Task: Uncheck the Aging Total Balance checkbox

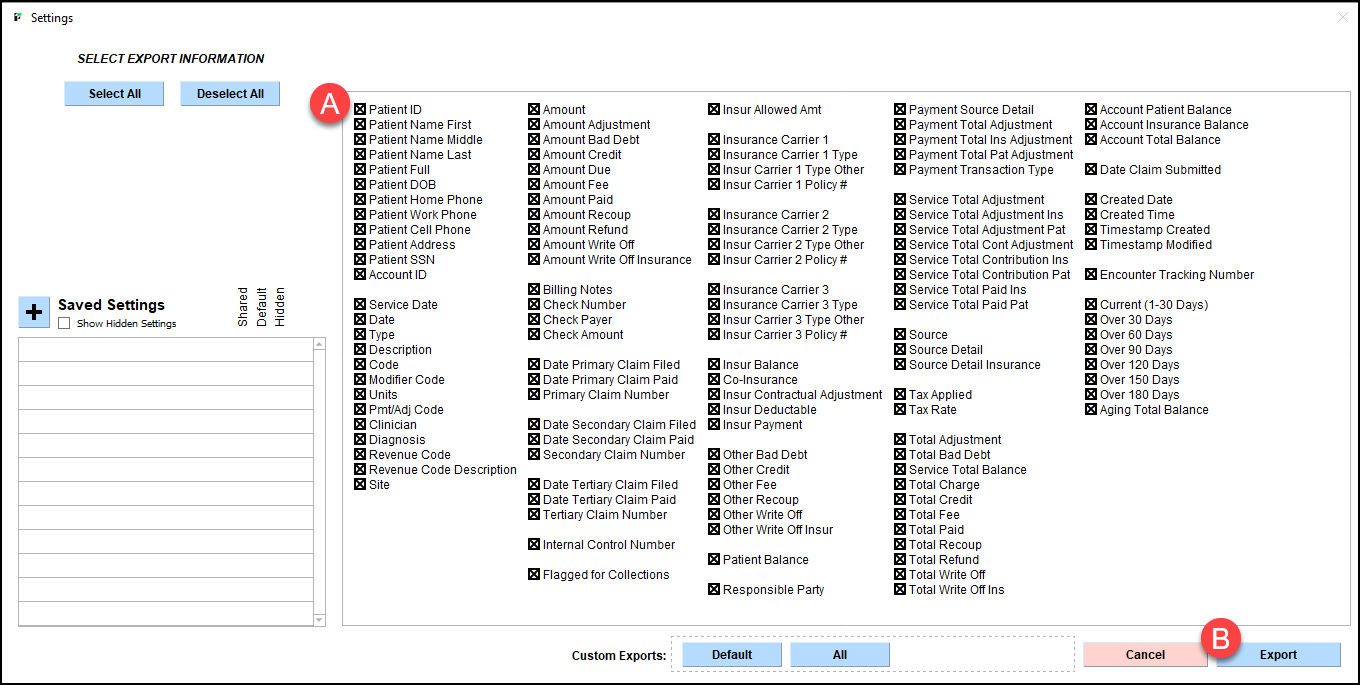Action: [x=1091, y=410]
